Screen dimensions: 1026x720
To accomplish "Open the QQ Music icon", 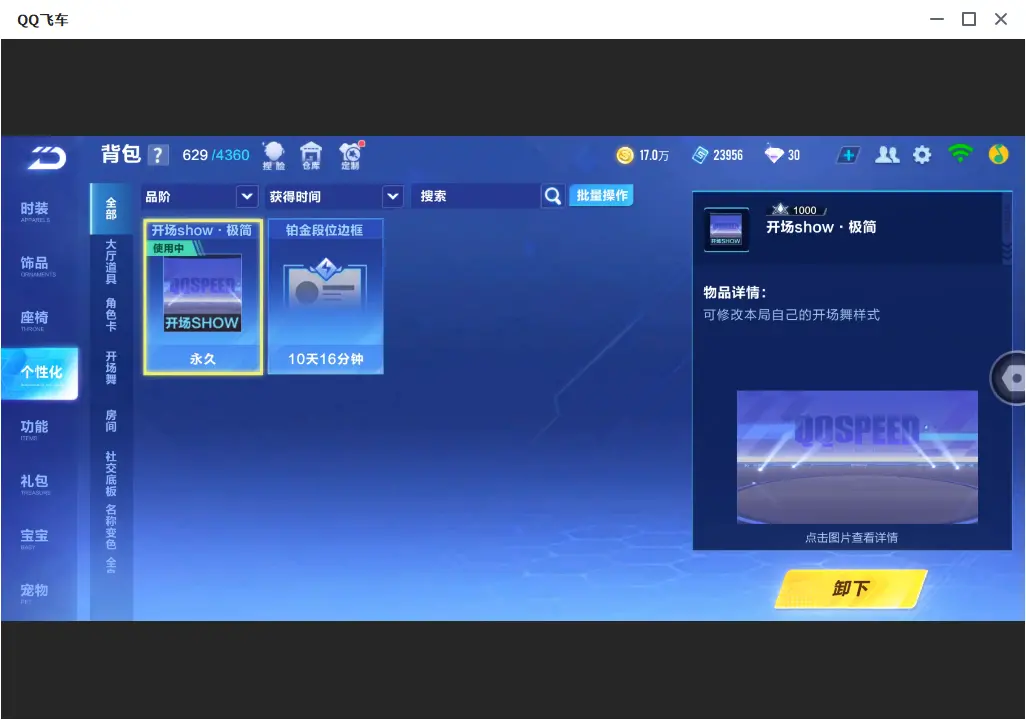I will (998, 154).
